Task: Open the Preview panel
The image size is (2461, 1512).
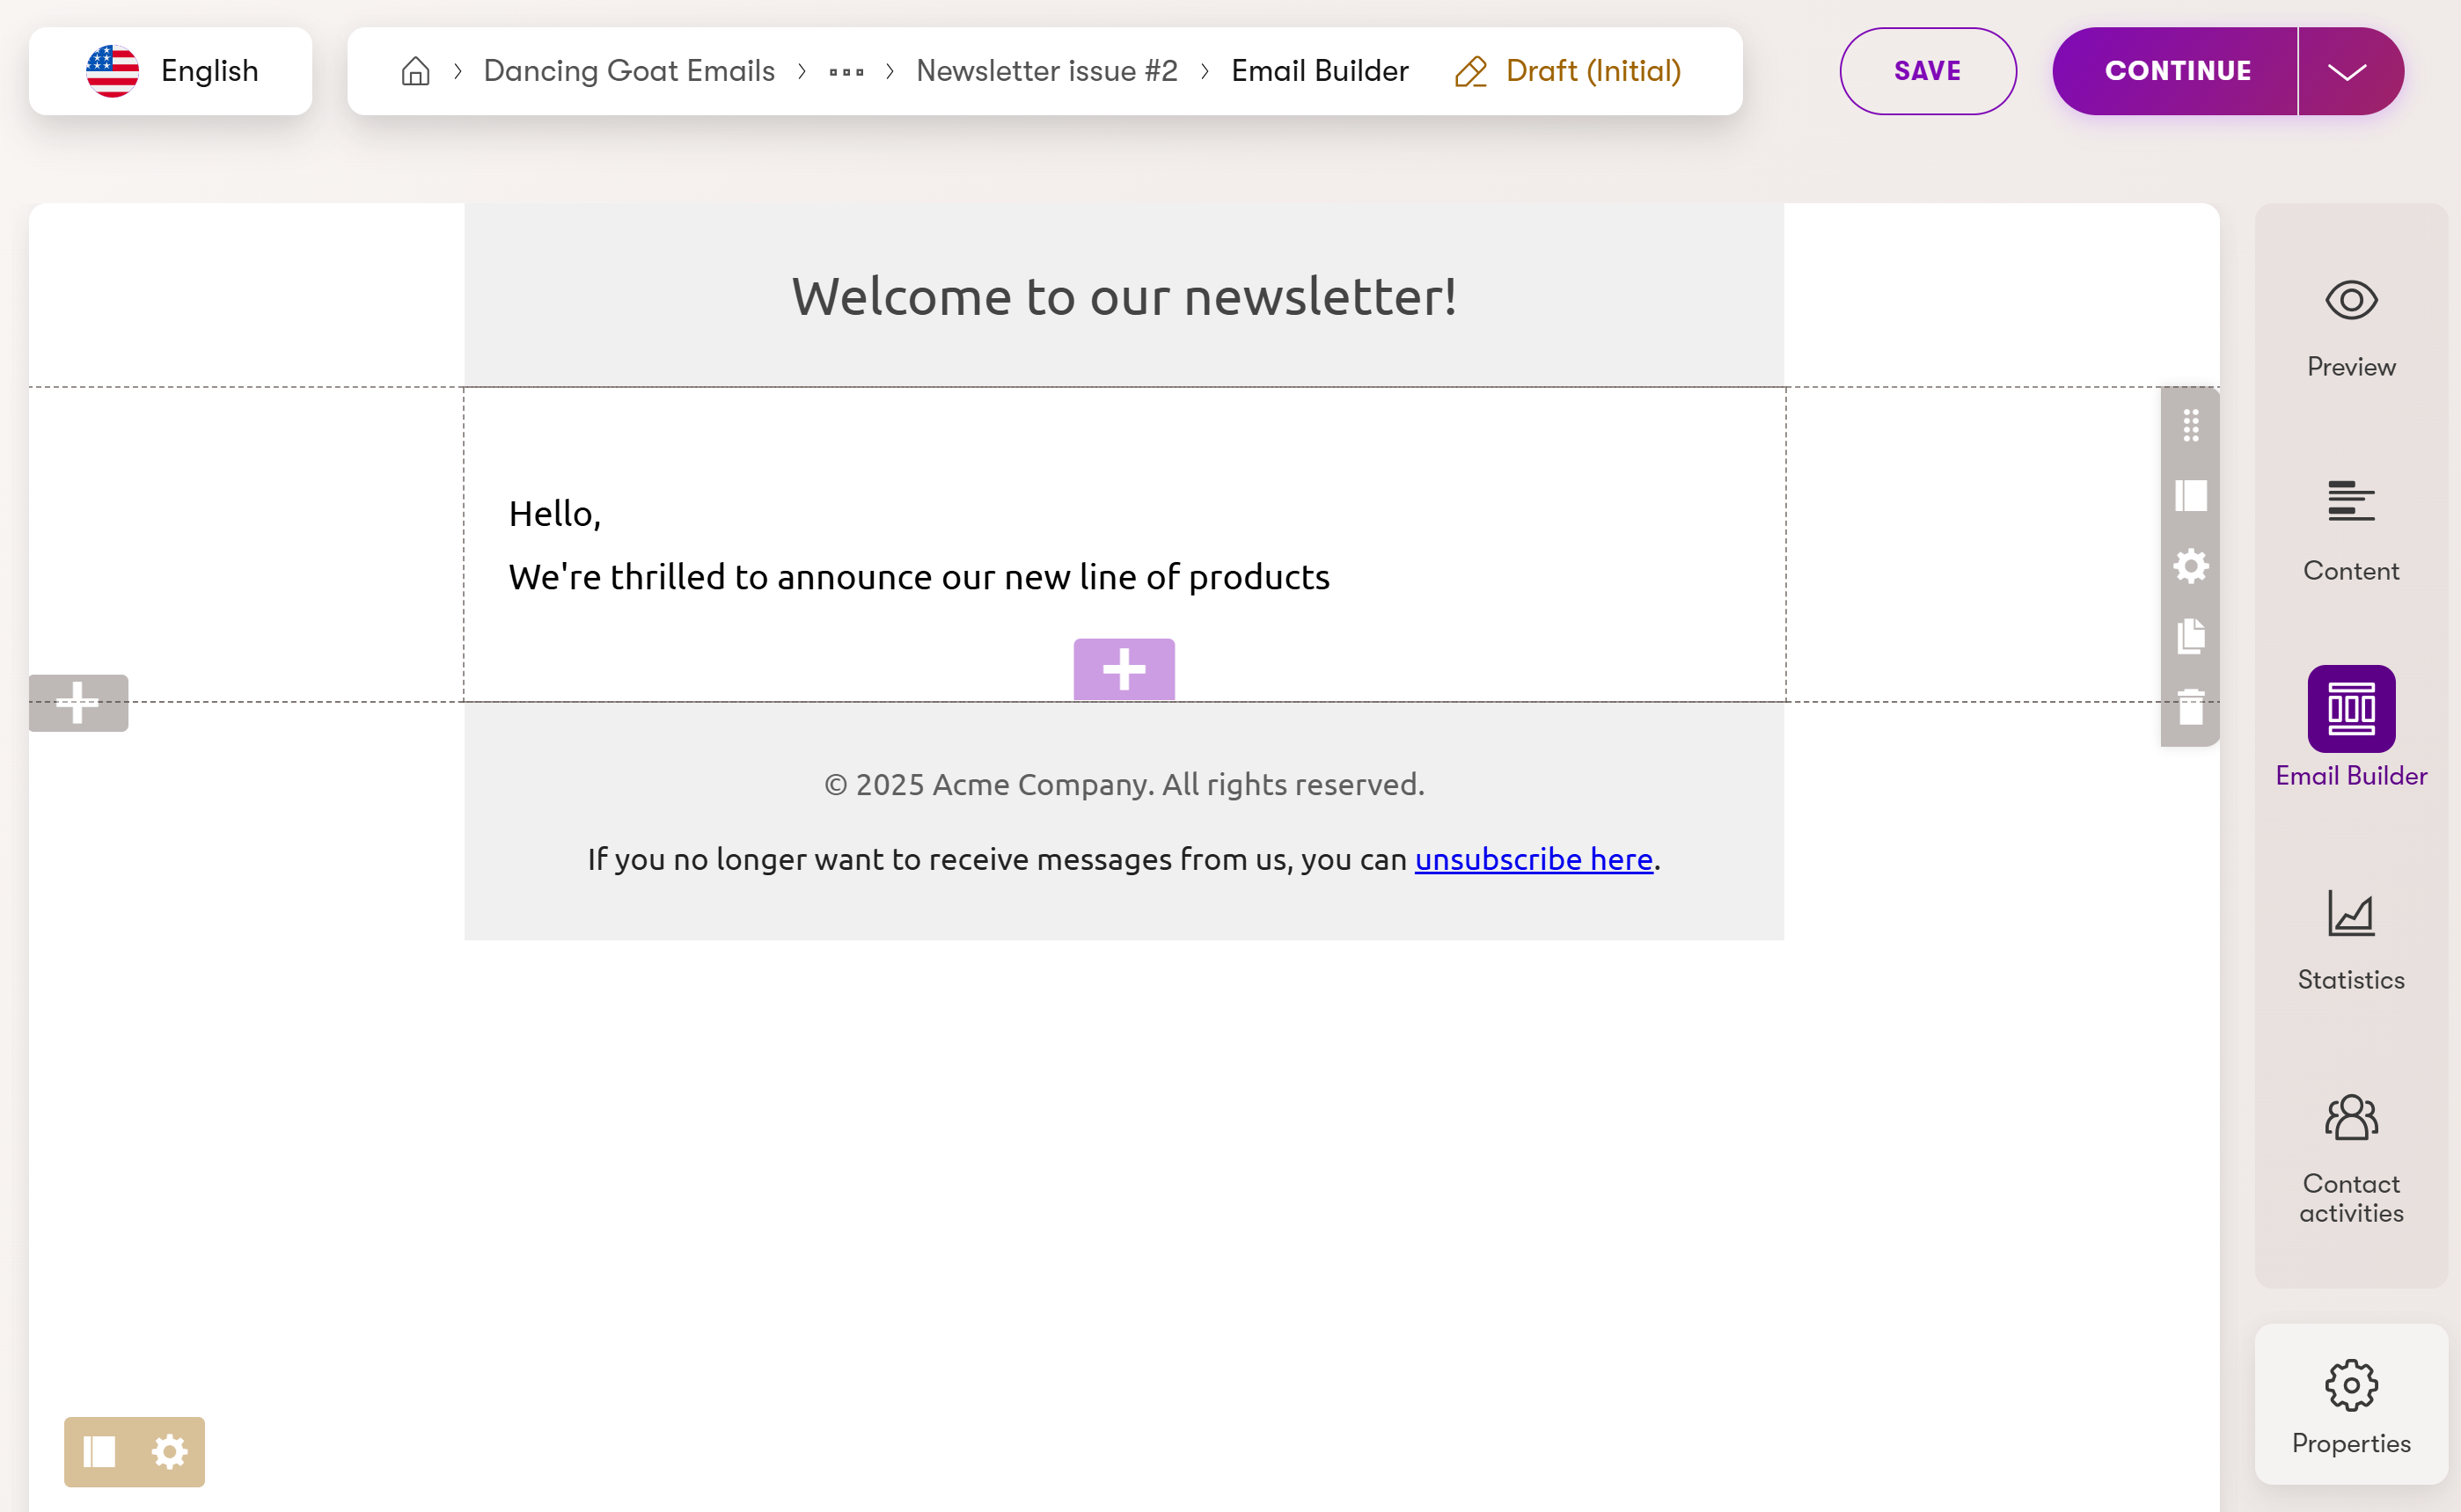Action: [x=2350, y=320]
